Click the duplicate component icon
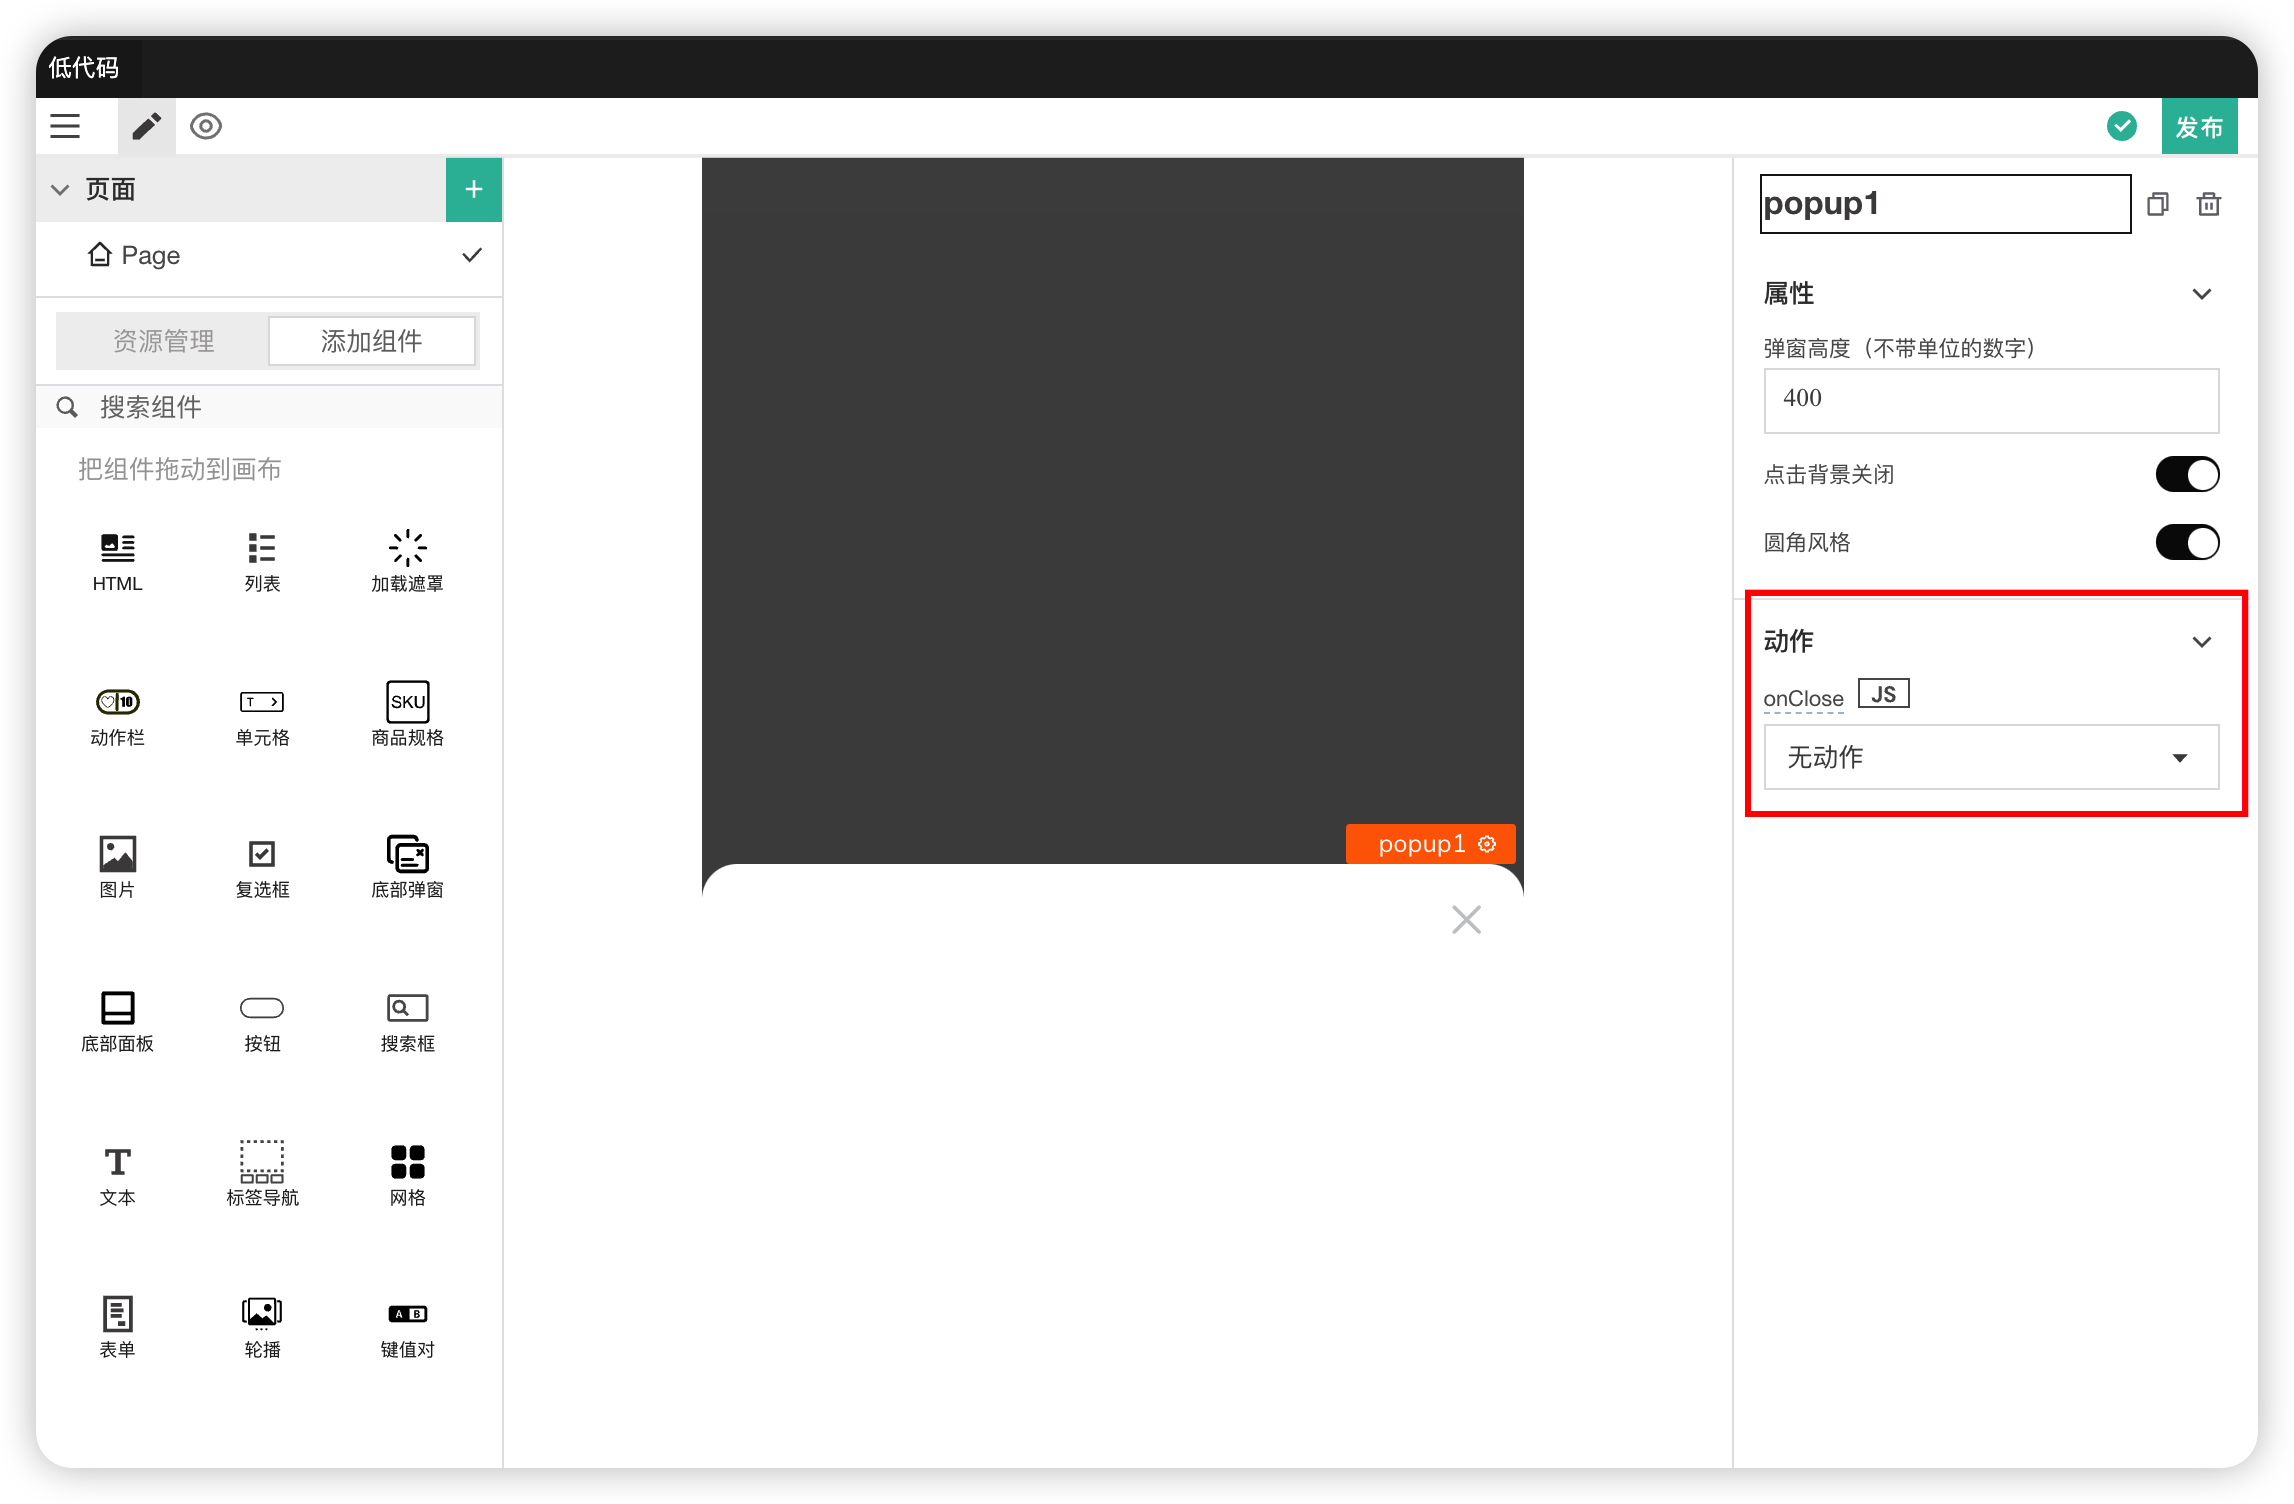Image resolution: width=2294 pixels, height=1504 pixels. [2157, 204]
